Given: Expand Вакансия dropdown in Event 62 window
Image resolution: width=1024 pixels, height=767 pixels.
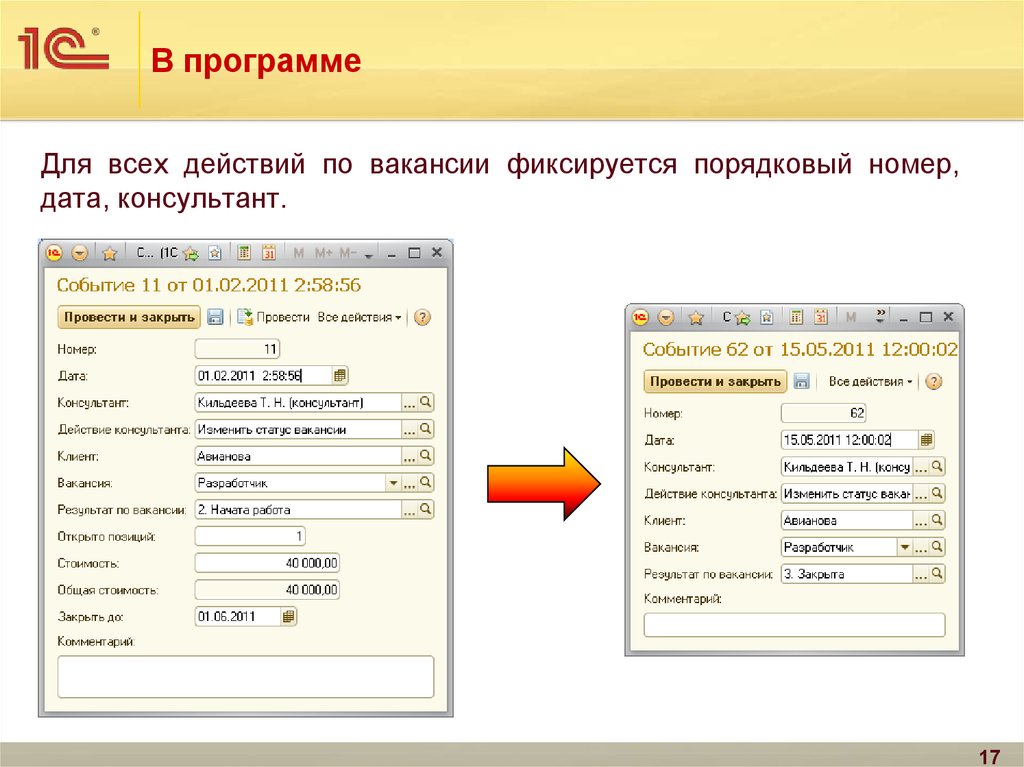Looking at the screenshot, I should pyautogui.click(x=904, y=547).
